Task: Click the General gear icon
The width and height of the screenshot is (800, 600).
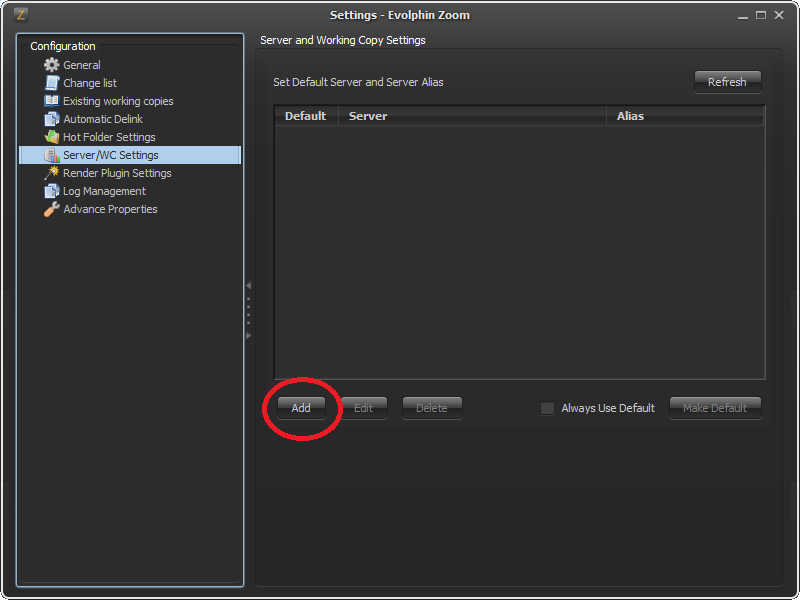Action: click(52, 65)
